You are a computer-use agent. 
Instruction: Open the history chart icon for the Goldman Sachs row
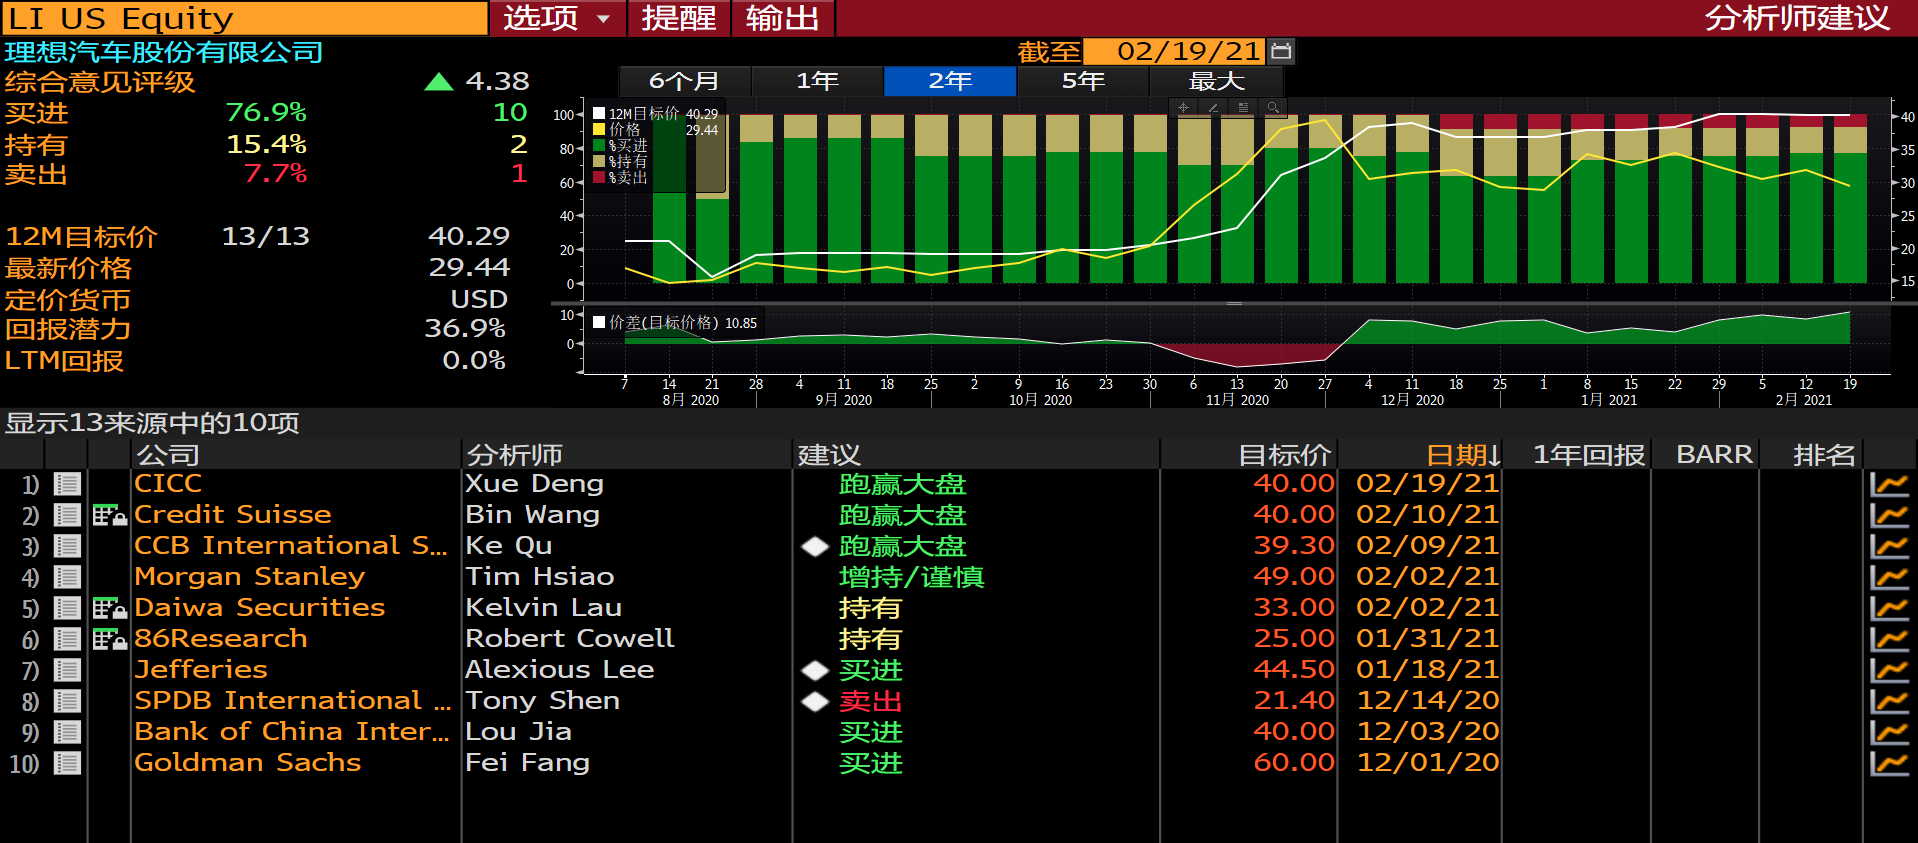[x=1890, y=764]
